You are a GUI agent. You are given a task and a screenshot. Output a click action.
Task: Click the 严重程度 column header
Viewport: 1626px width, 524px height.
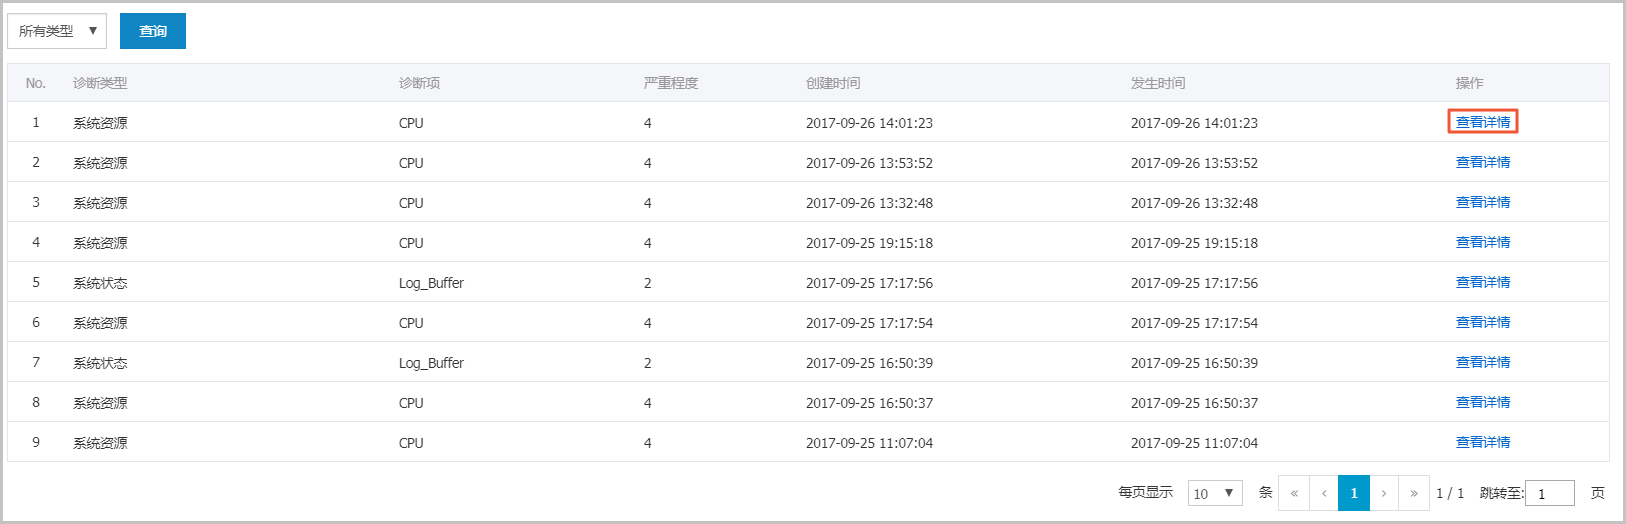pyautogui.click(x=671, y=83)
